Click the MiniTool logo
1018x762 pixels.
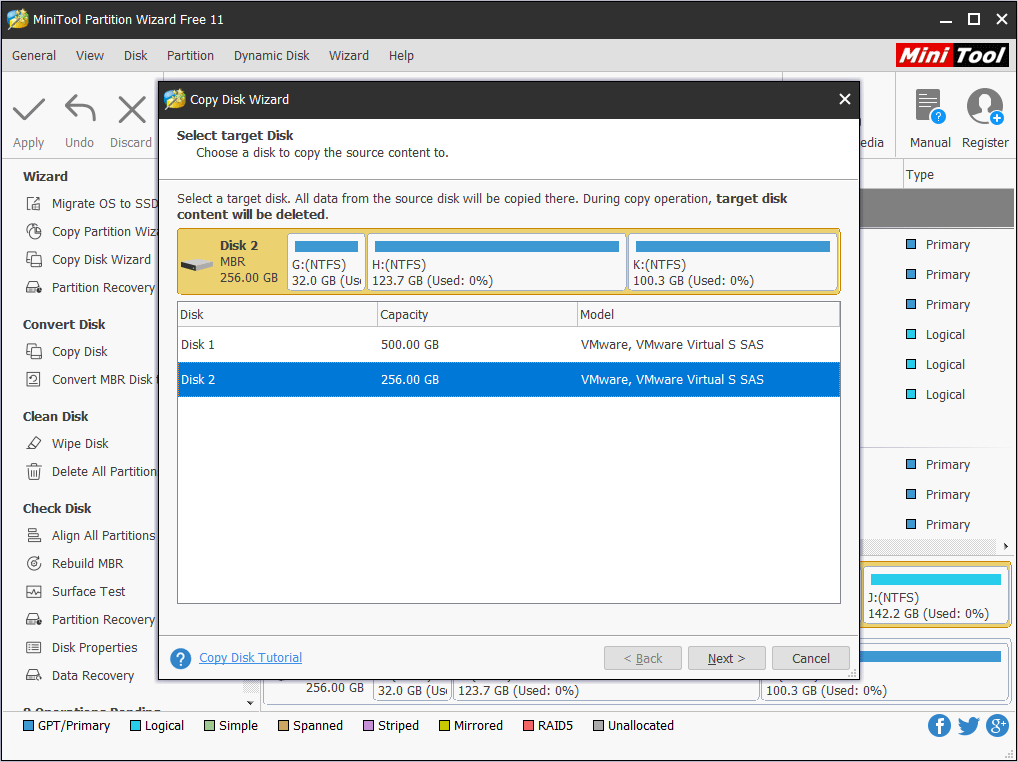[952, 55]
